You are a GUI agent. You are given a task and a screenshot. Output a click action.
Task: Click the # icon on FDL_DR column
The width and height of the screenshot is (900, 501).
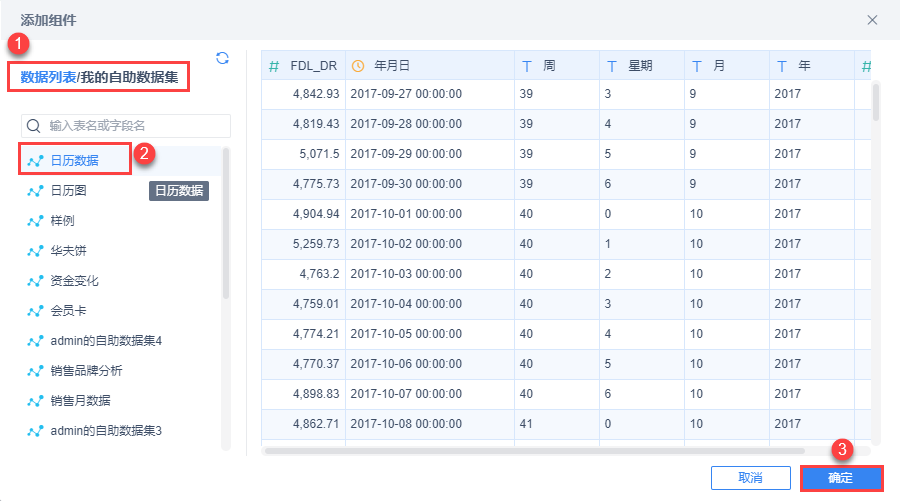274,66
